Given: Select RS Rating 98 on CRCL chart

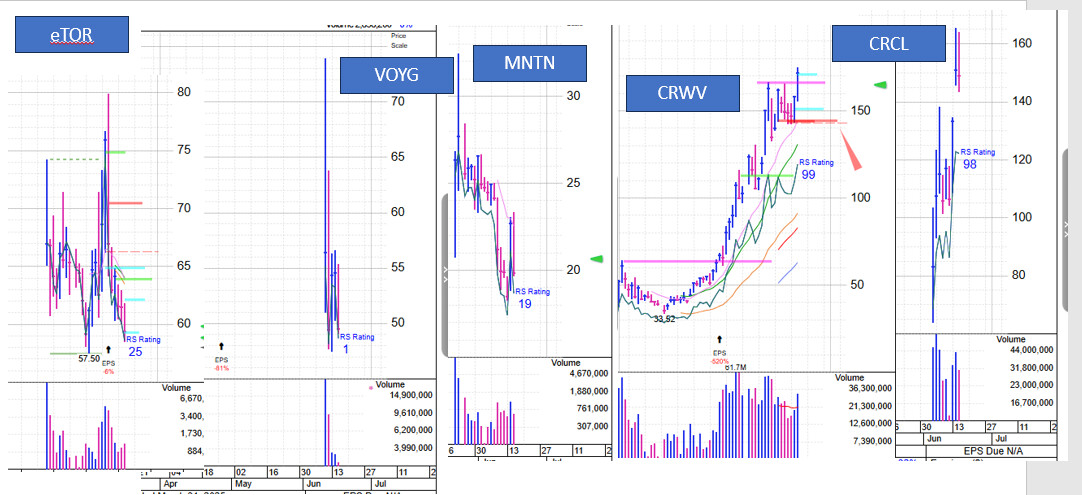Looking at the screenshot, I should (977, 158).
